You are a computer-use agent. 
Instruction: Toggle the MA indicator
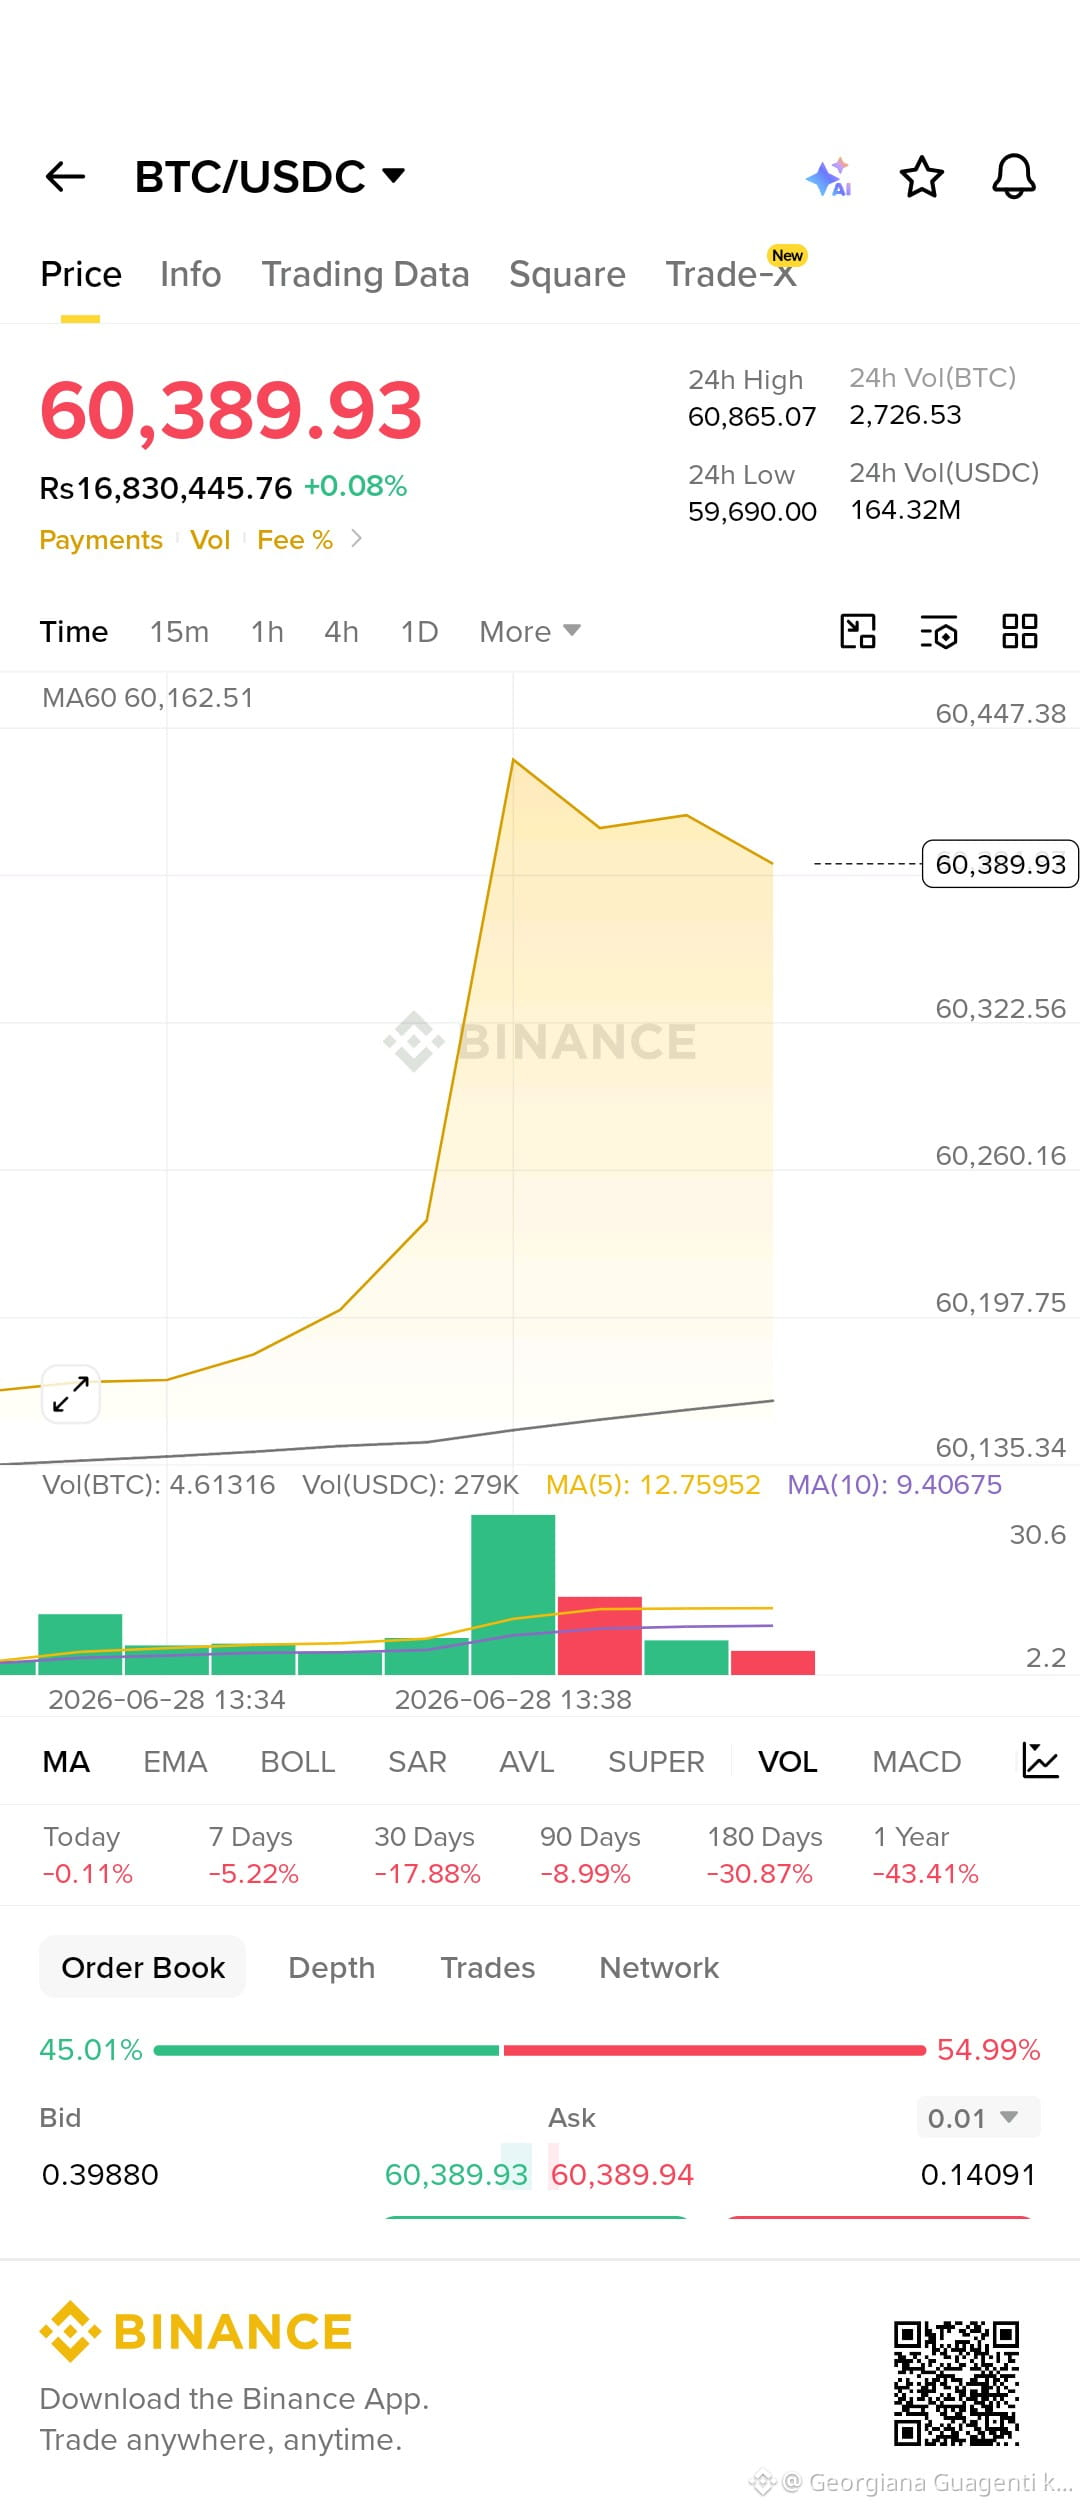66,1762
